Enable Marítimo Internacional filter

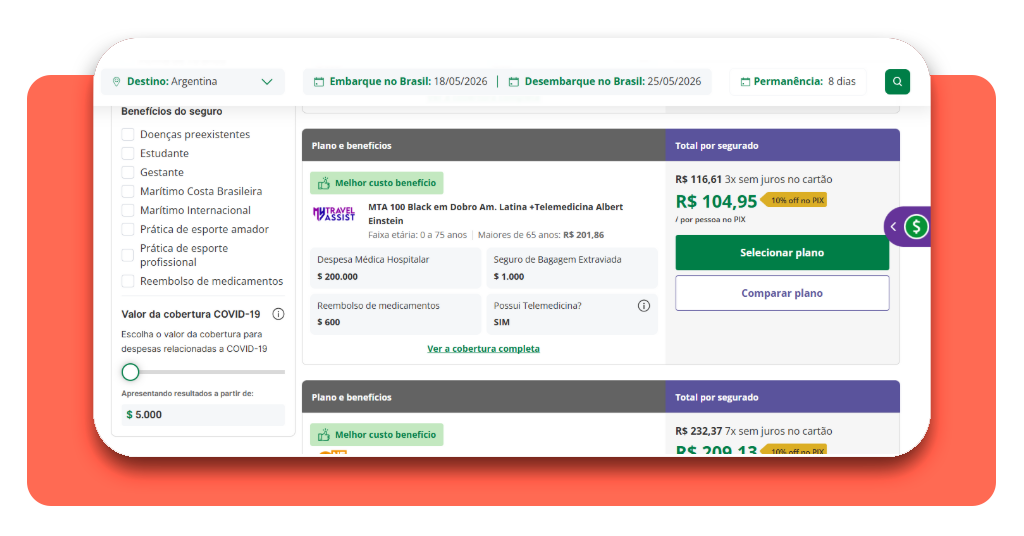[x=128, y=210]
